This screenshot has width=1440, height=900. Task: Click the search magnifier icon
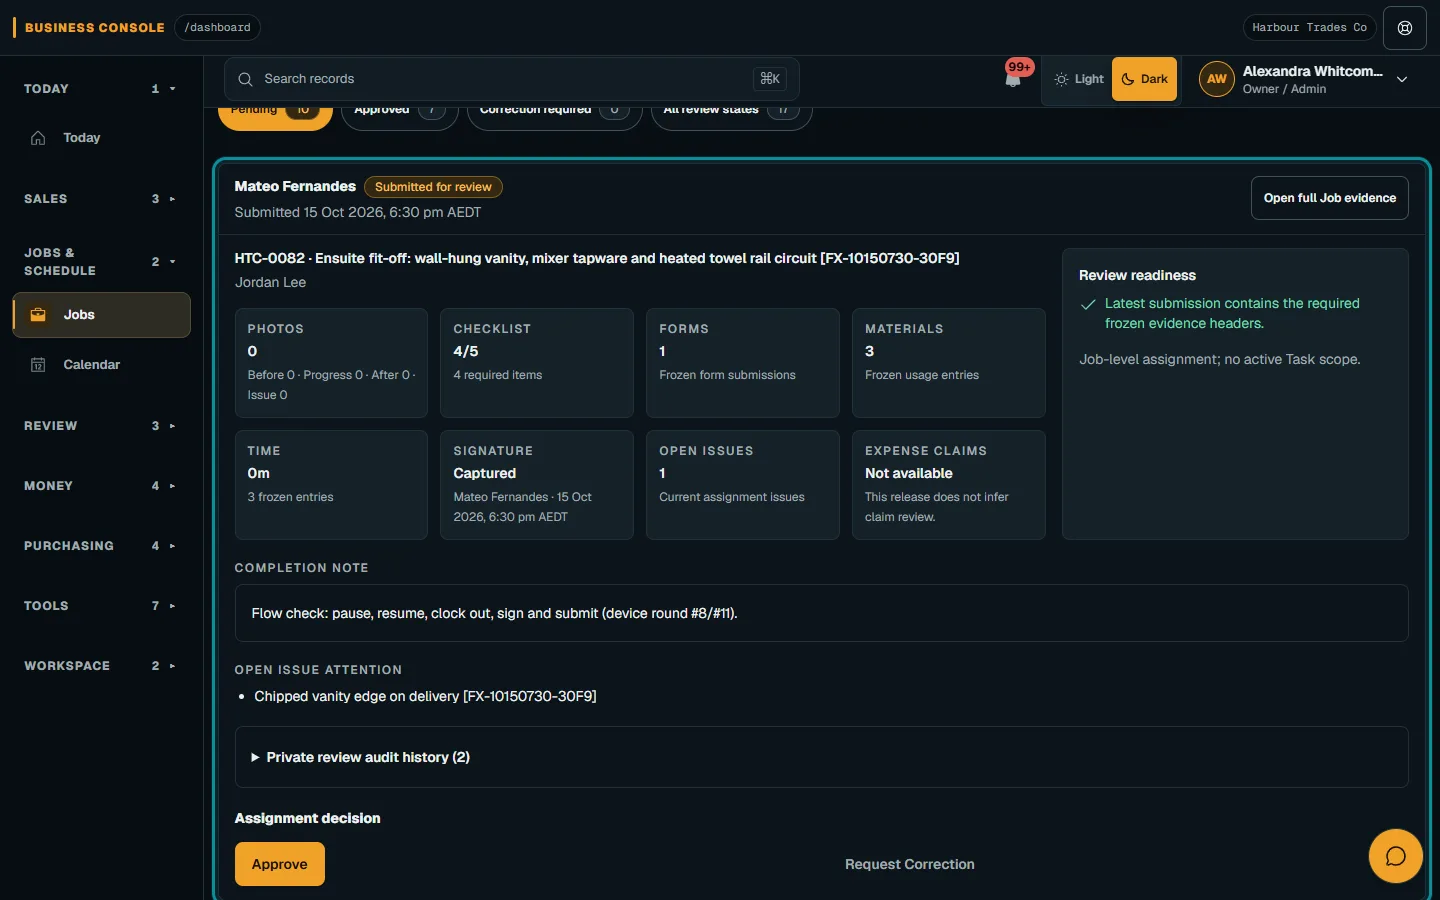pos(245,79)
